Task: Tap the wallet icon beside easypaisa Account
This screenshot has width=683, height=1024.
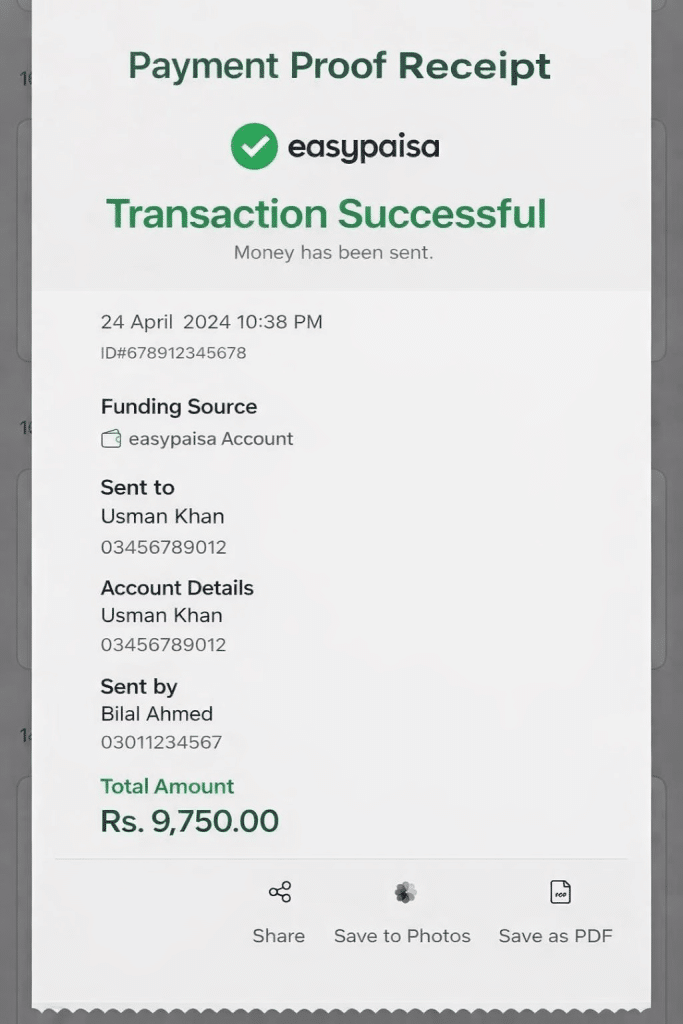Action: pyautogui.click(x=111, y=439)
